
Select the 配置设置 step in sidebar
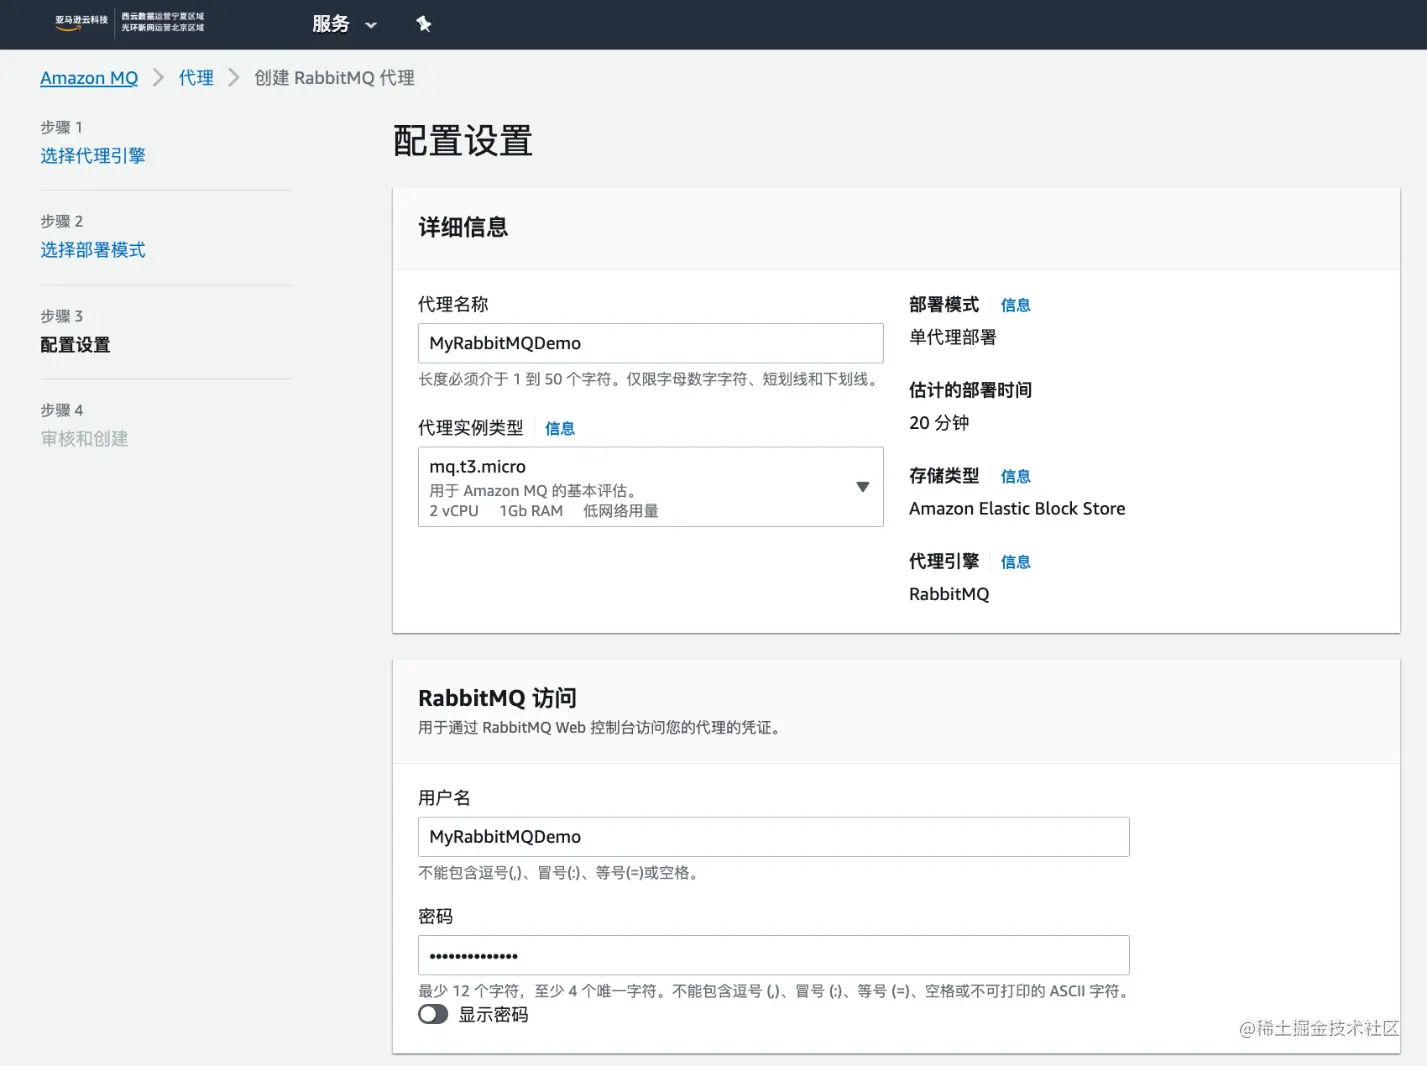click(75, 345)
